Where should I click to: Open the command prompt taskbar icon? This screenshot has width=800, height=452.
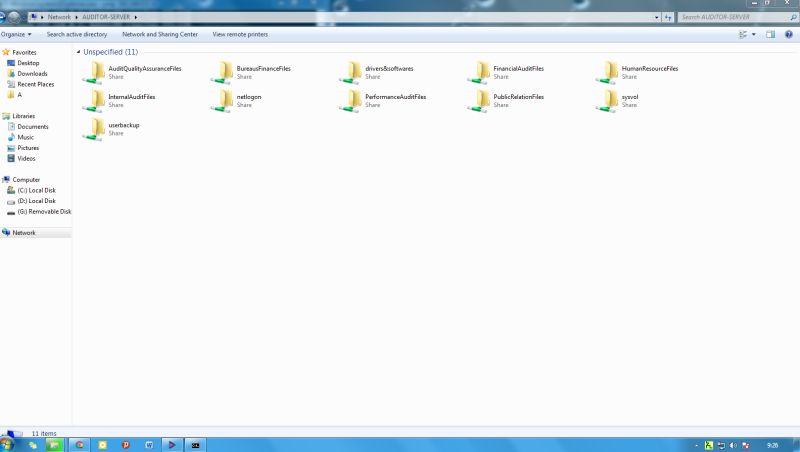195,445
